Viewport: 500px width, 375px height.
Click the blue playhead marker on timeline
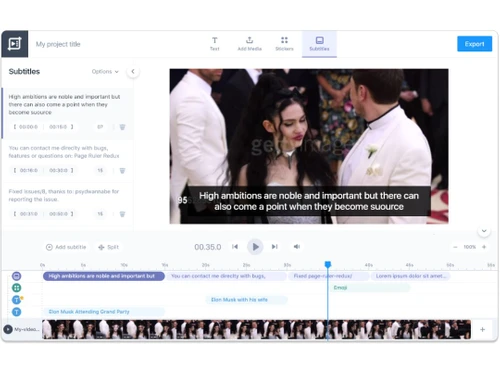coord(328,264)
